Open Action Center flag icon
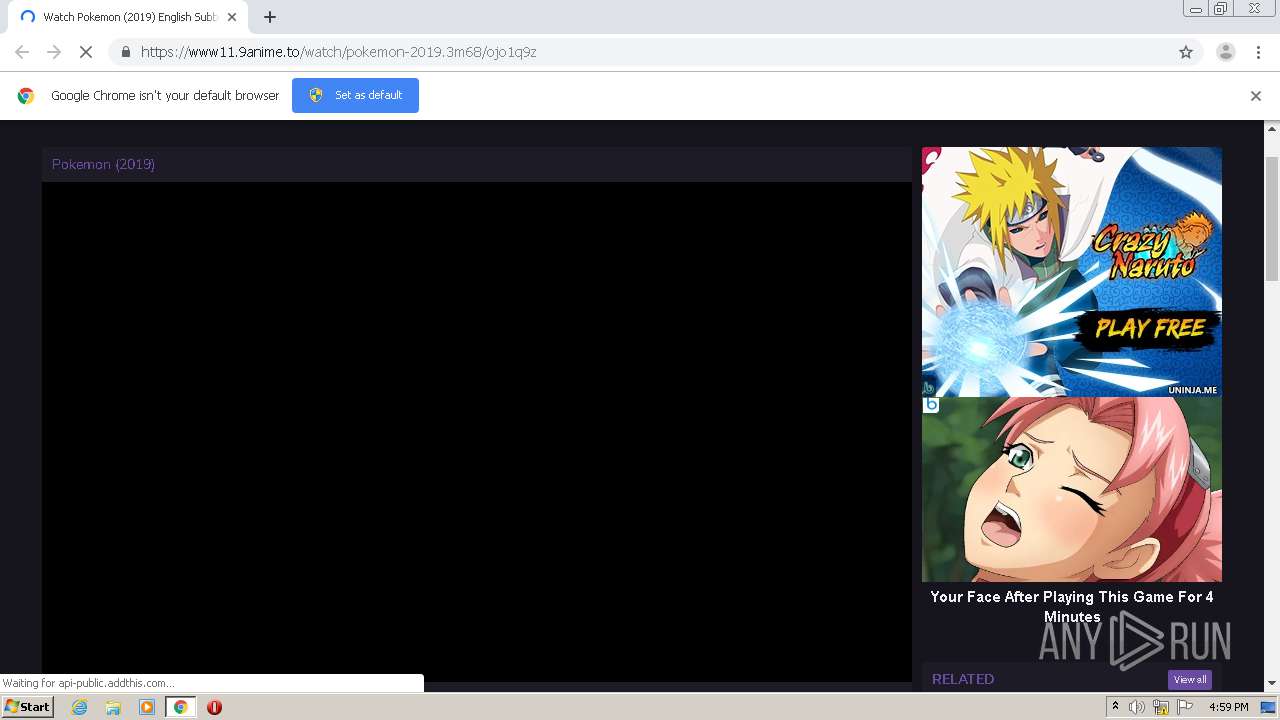Screen dimensions: 1280x720 click(1185, 707)
